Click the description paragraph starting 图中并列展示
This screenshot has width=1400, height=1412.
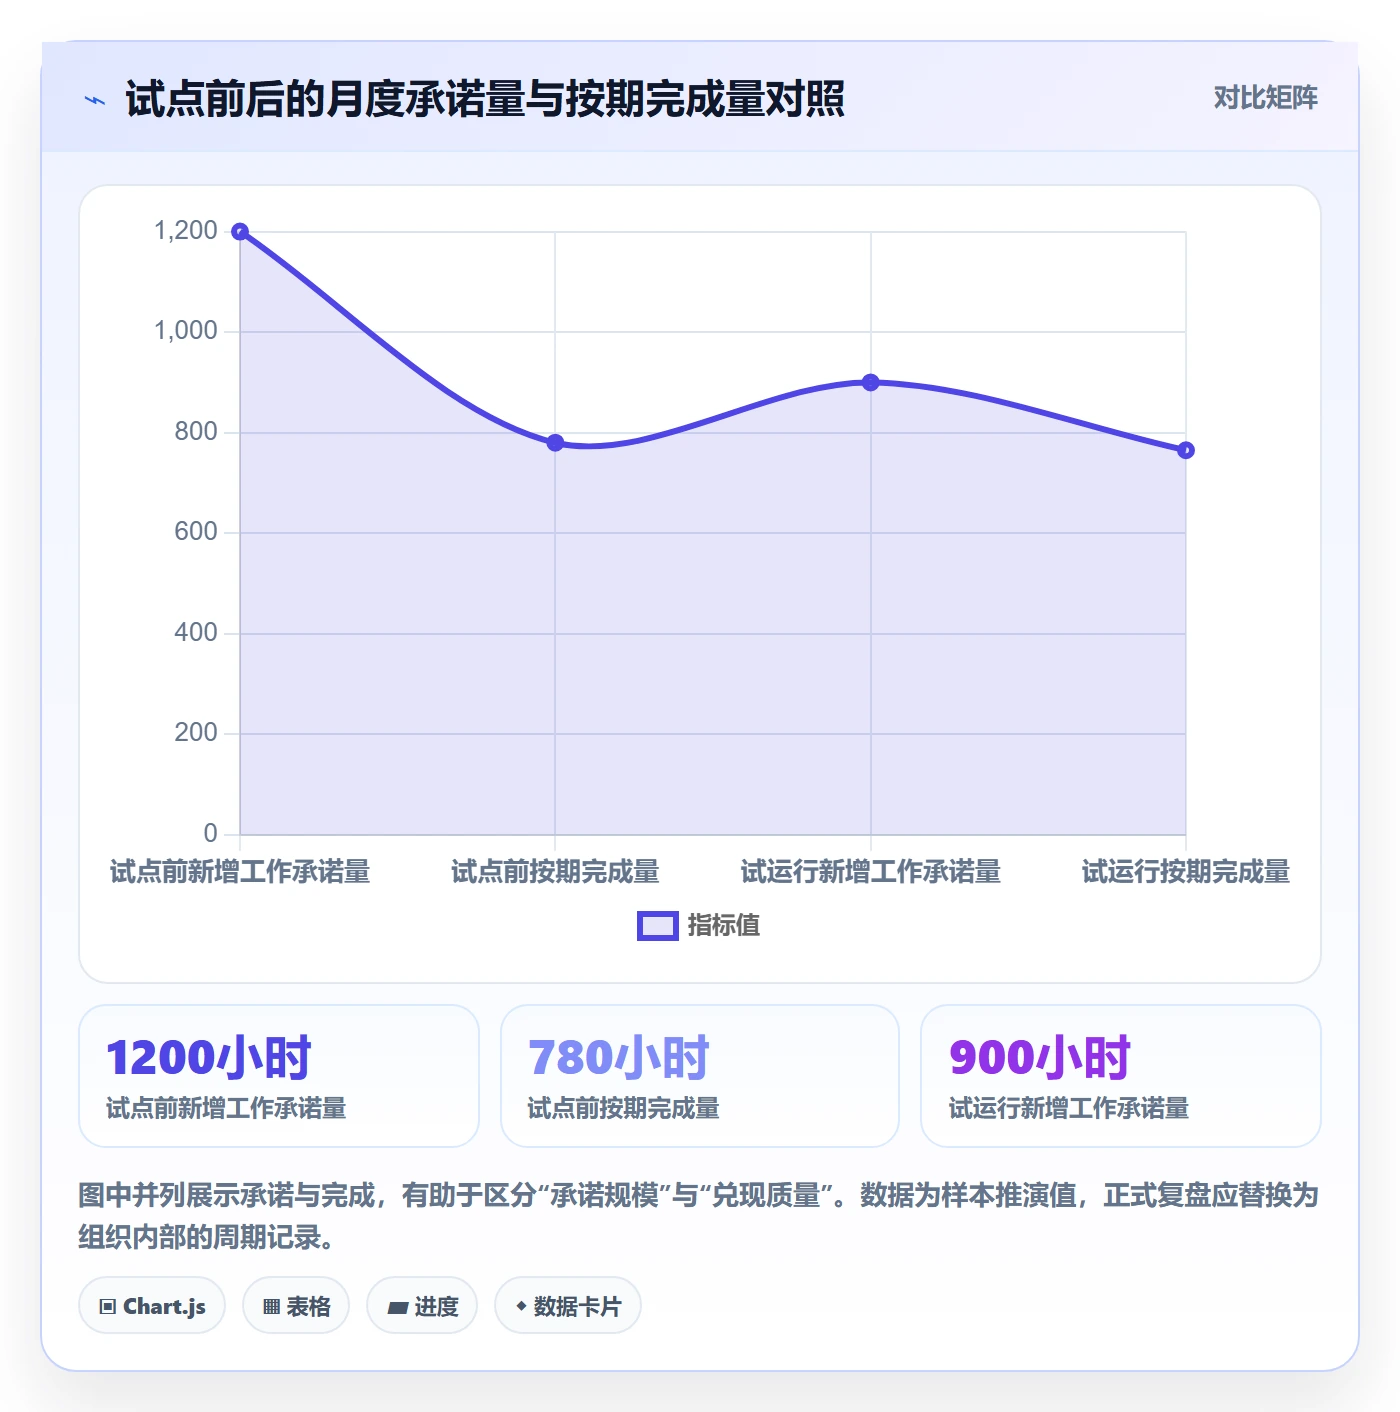point(699,1216)
